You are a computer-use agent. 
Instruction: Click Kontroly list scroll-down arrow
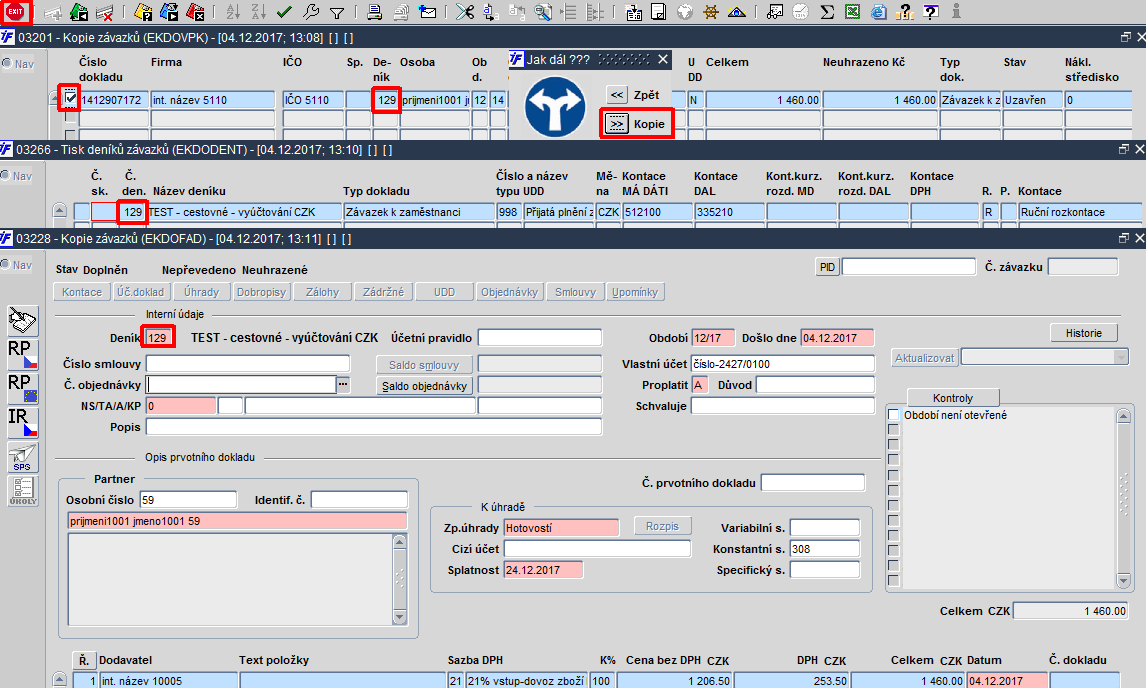point(1124,581)
